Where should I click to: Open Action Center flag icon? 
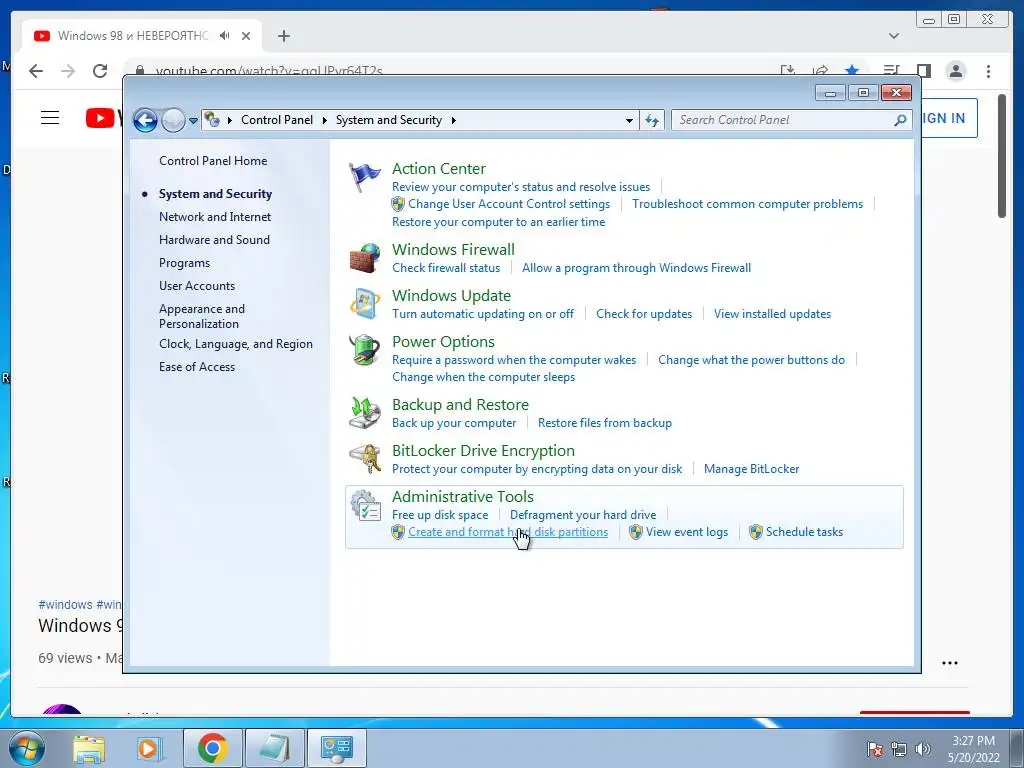click(364, 176)
